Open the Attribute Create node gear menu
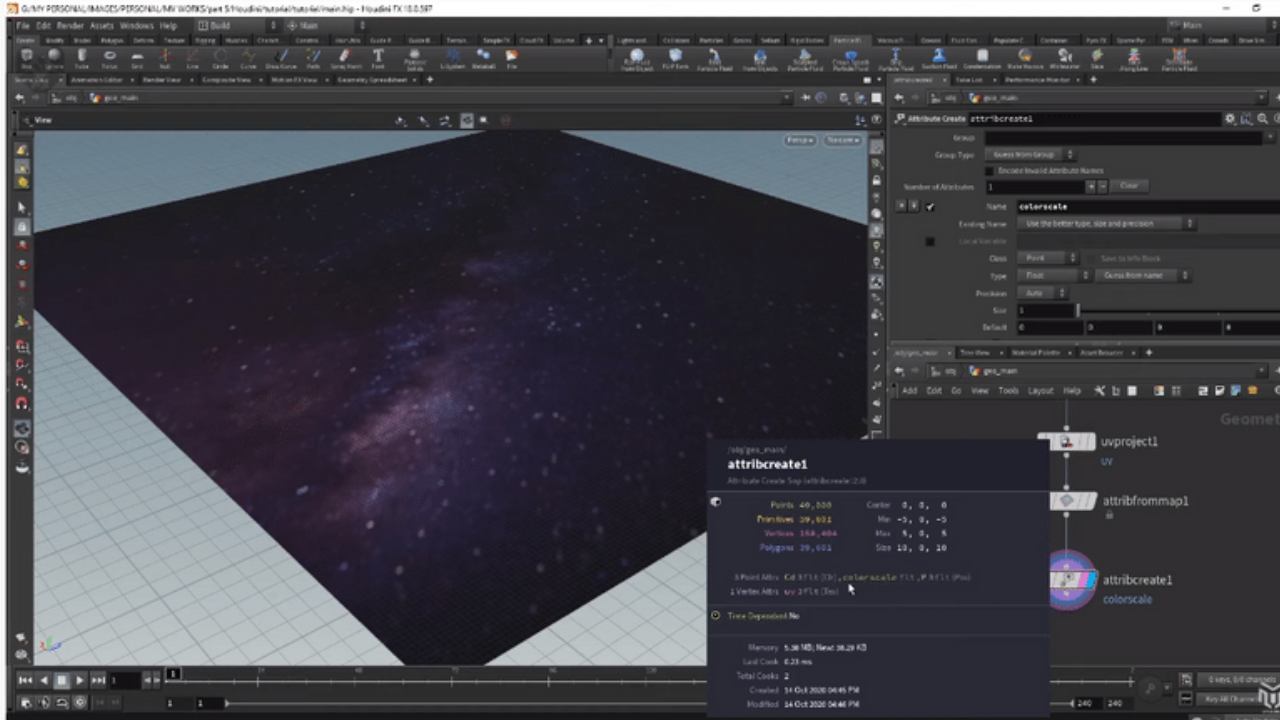The image size is (1280, 720). point(1229,118)
